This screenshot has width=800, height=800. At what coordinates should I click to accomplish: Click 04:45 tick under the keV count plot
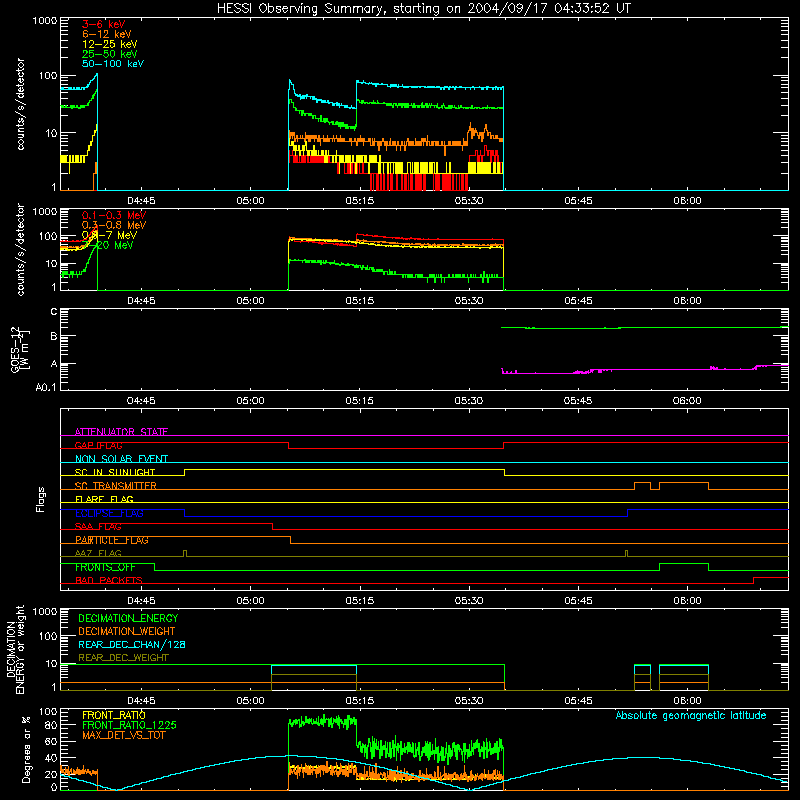click(x=141, y=201)
